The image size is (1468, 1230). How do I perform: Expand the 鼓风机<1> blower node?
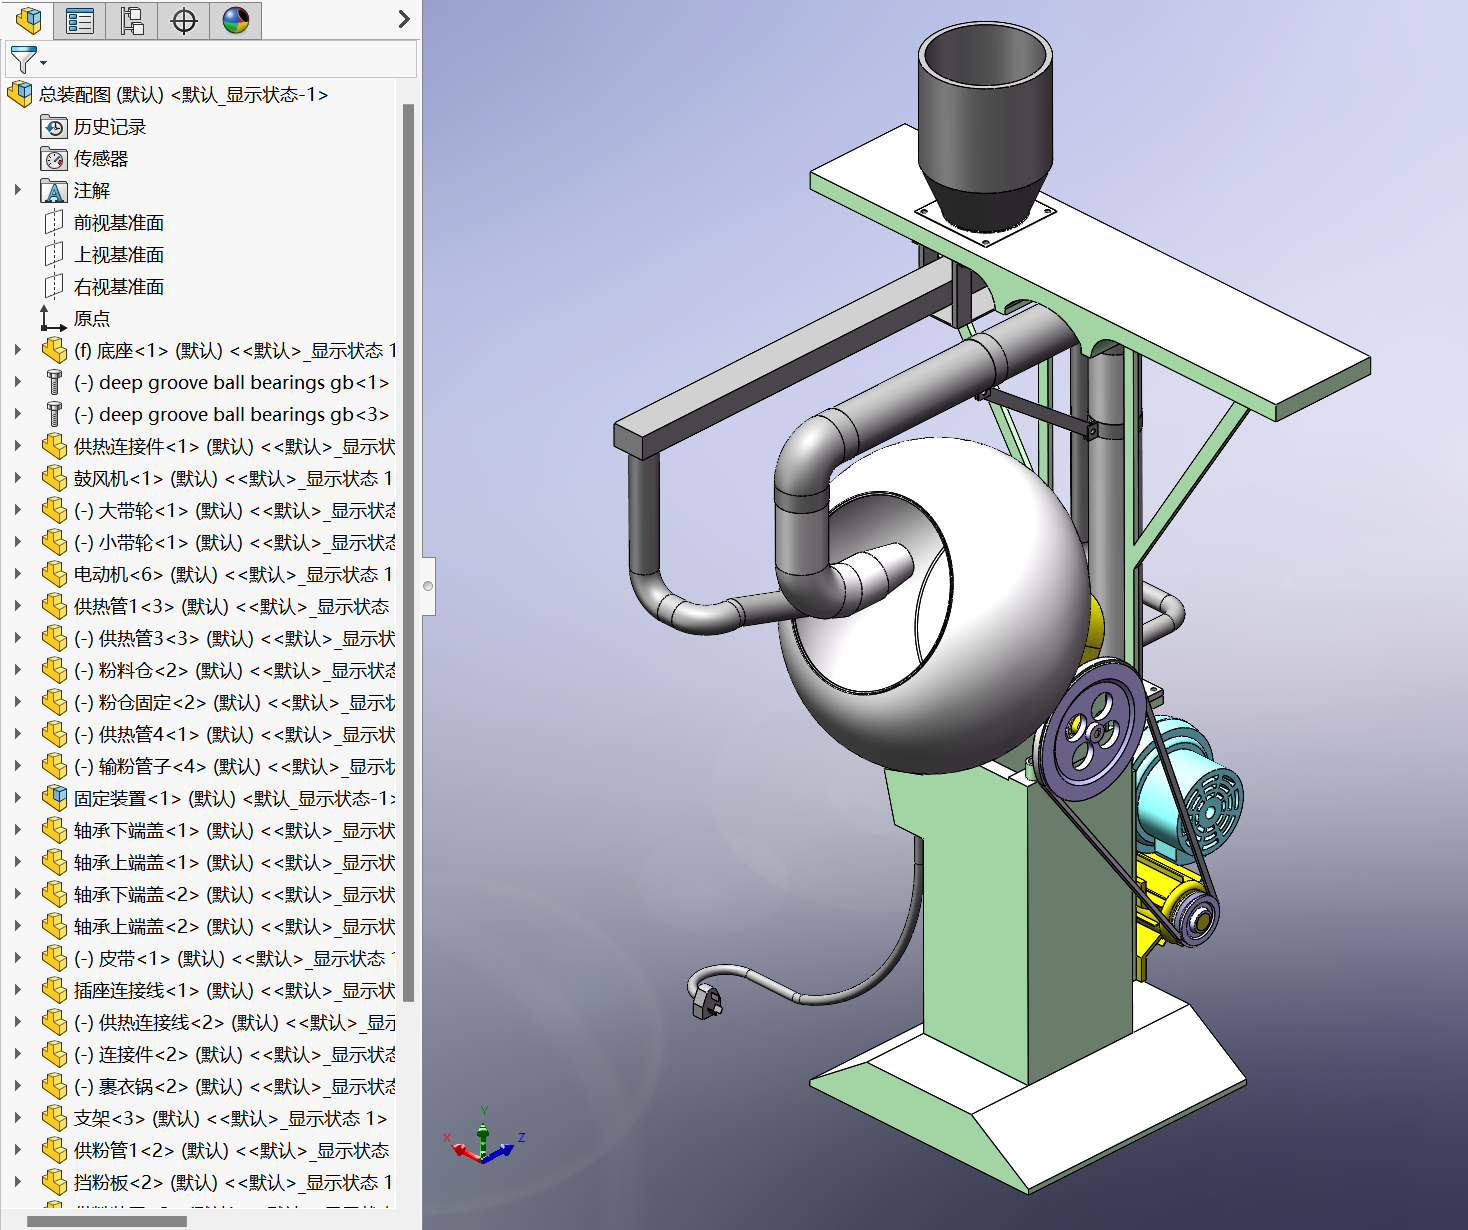(17, 478)
